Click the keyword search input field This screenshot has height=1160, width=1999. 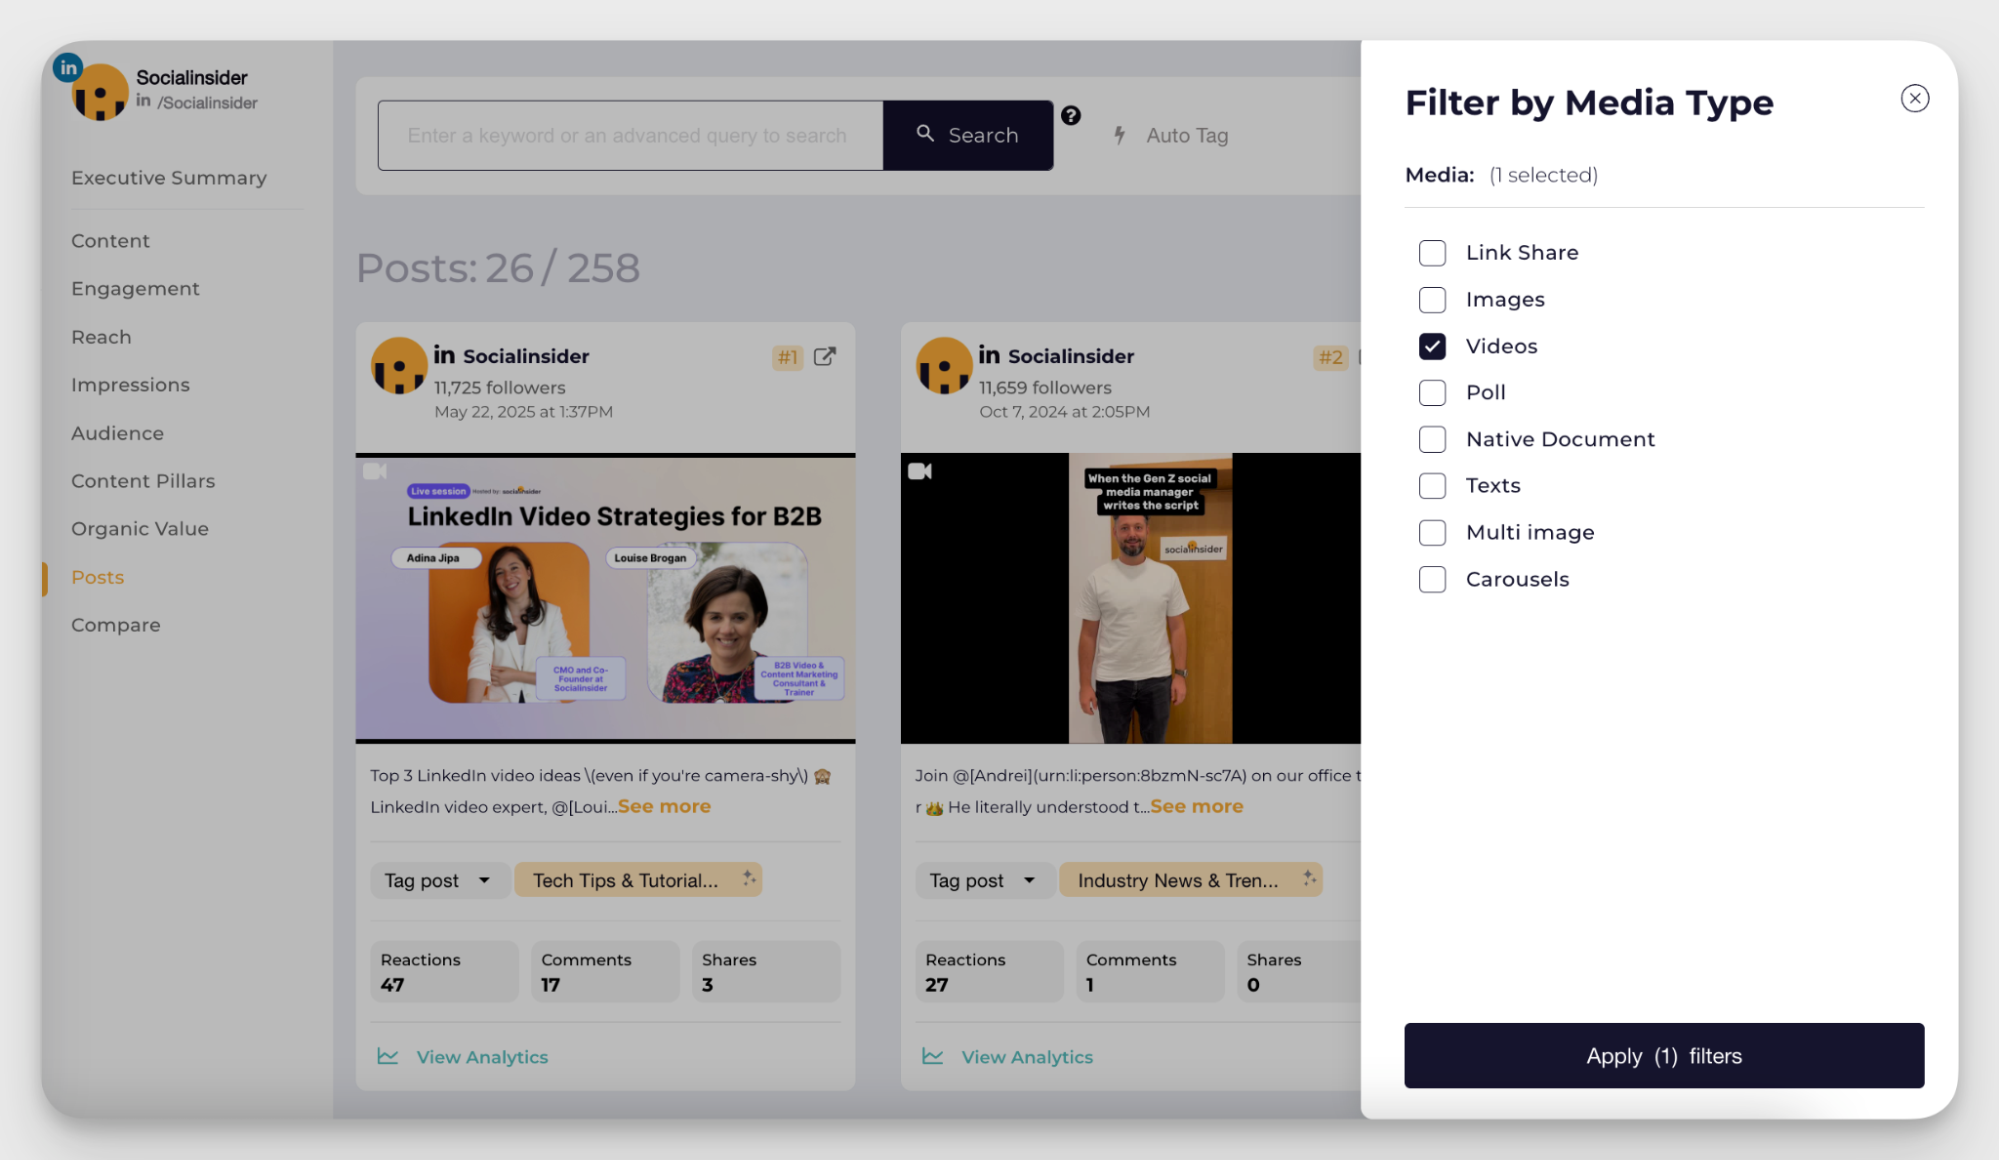[630, 135]
